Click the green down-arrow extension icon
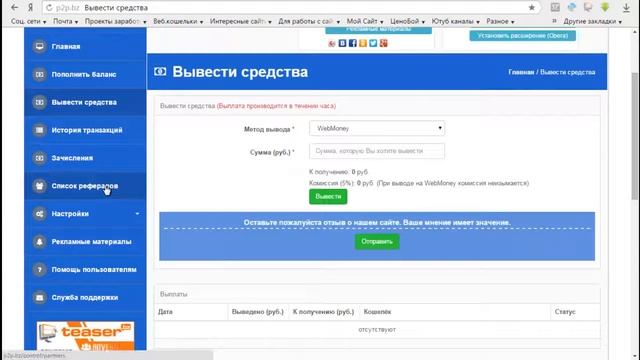 point(605,7)
